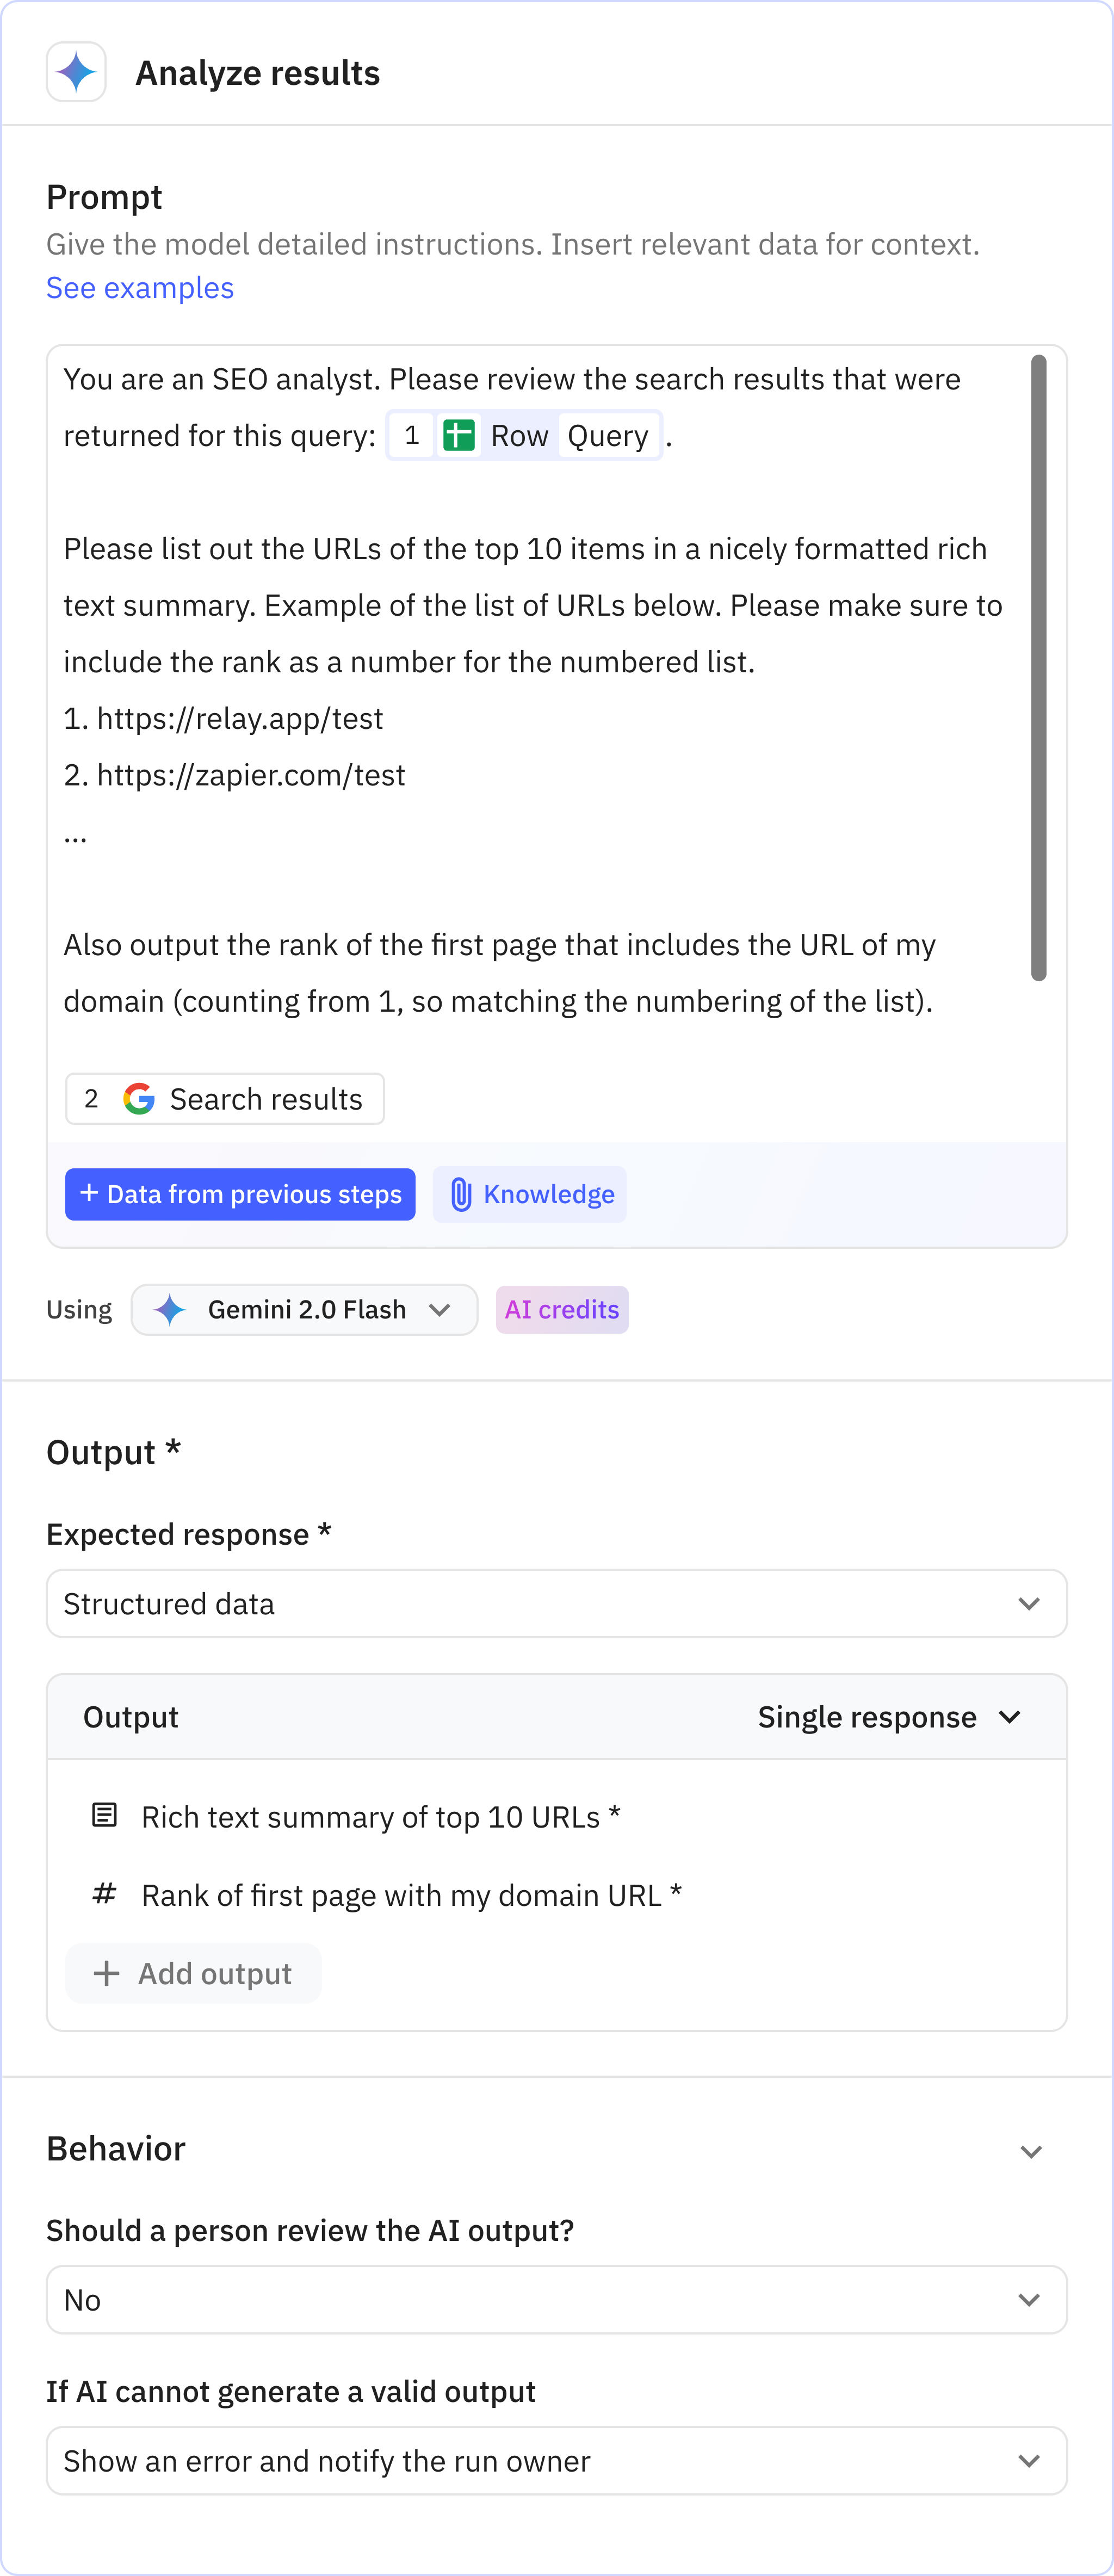1114x2576 pixels.
Task: Click the Gemini sparkle icon in model selector
Action: (170, 1309)
